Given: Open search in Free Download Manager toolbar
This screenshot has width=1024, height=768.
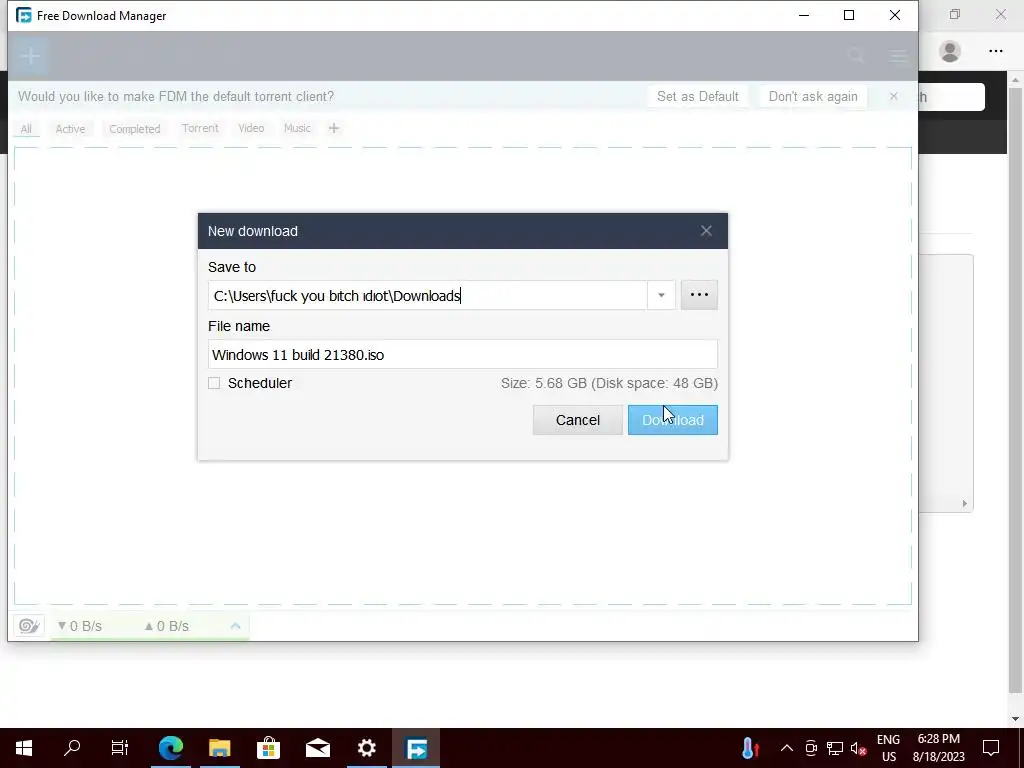Looking at the screenshot, I should [856, 56].
